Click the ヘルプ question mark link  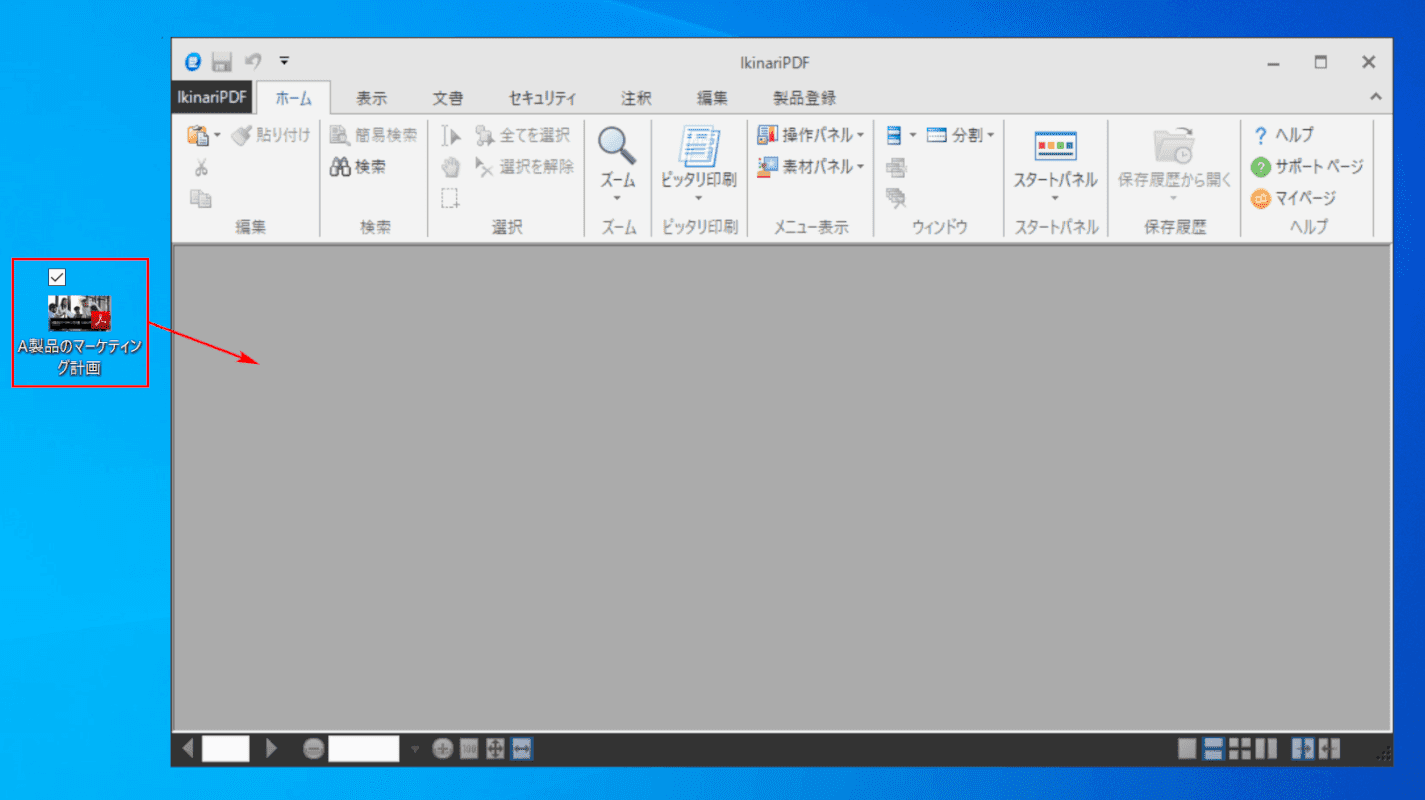[1284, 135]
